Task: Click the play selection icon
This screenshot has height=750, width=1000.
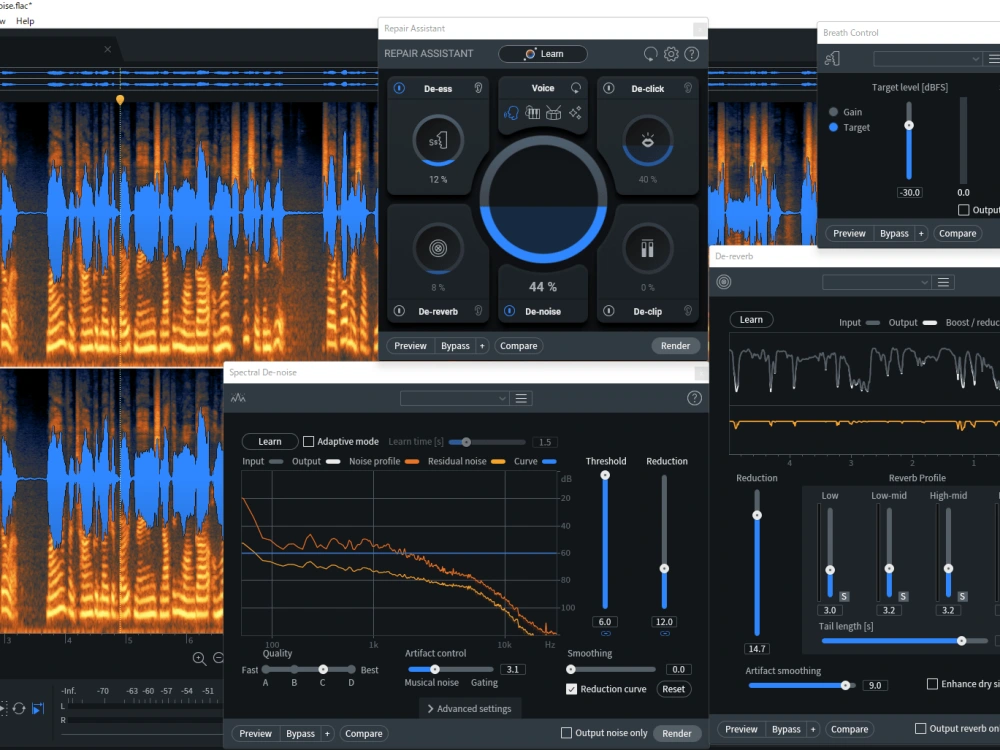Action: (38, 709)
